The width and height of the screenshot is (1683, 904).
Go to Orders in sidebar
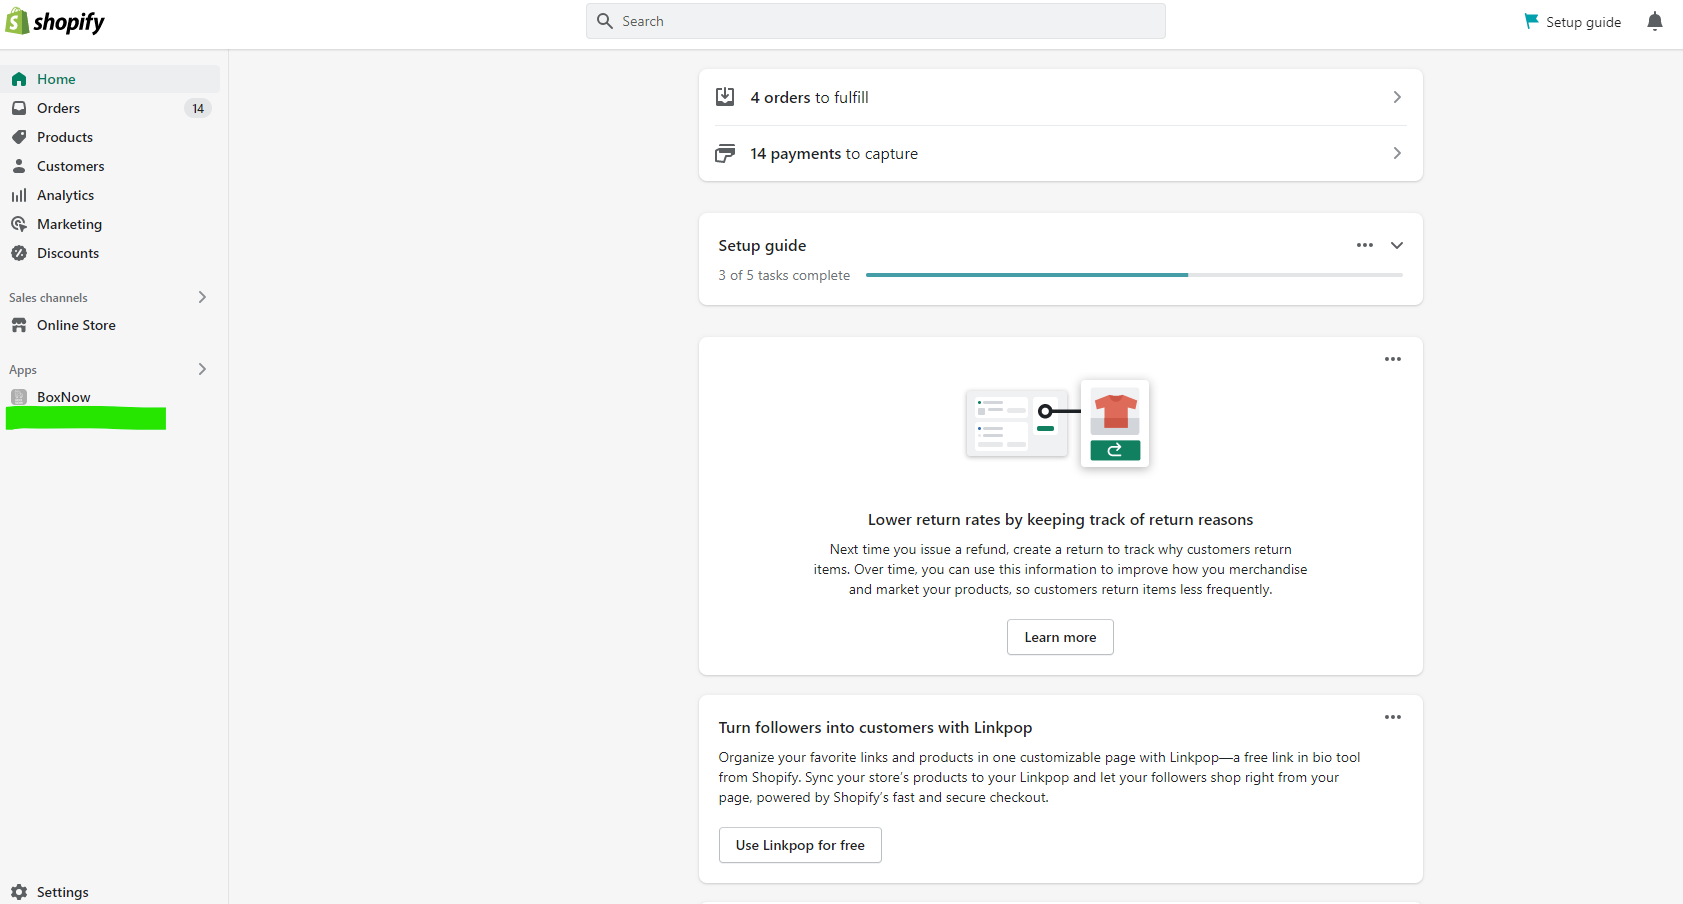pos(58,108)
